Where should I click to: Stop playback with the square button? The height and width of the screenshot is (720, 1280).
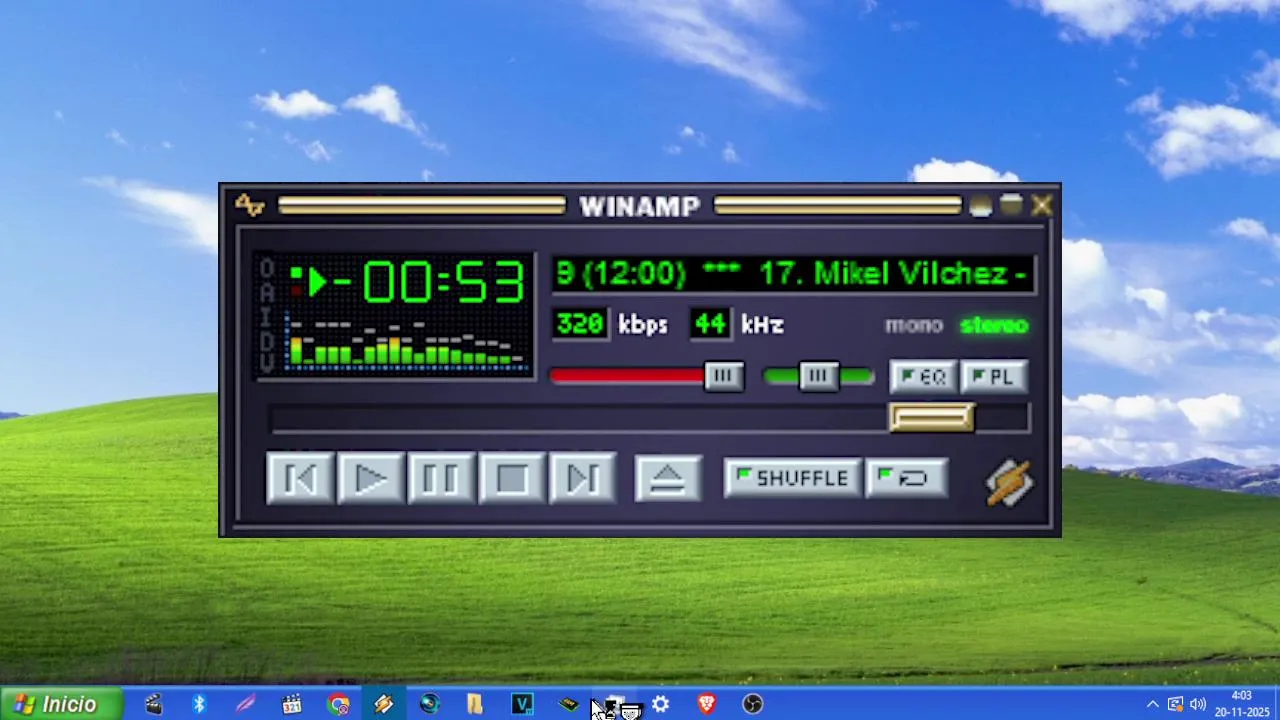click(x=512, y=479)
